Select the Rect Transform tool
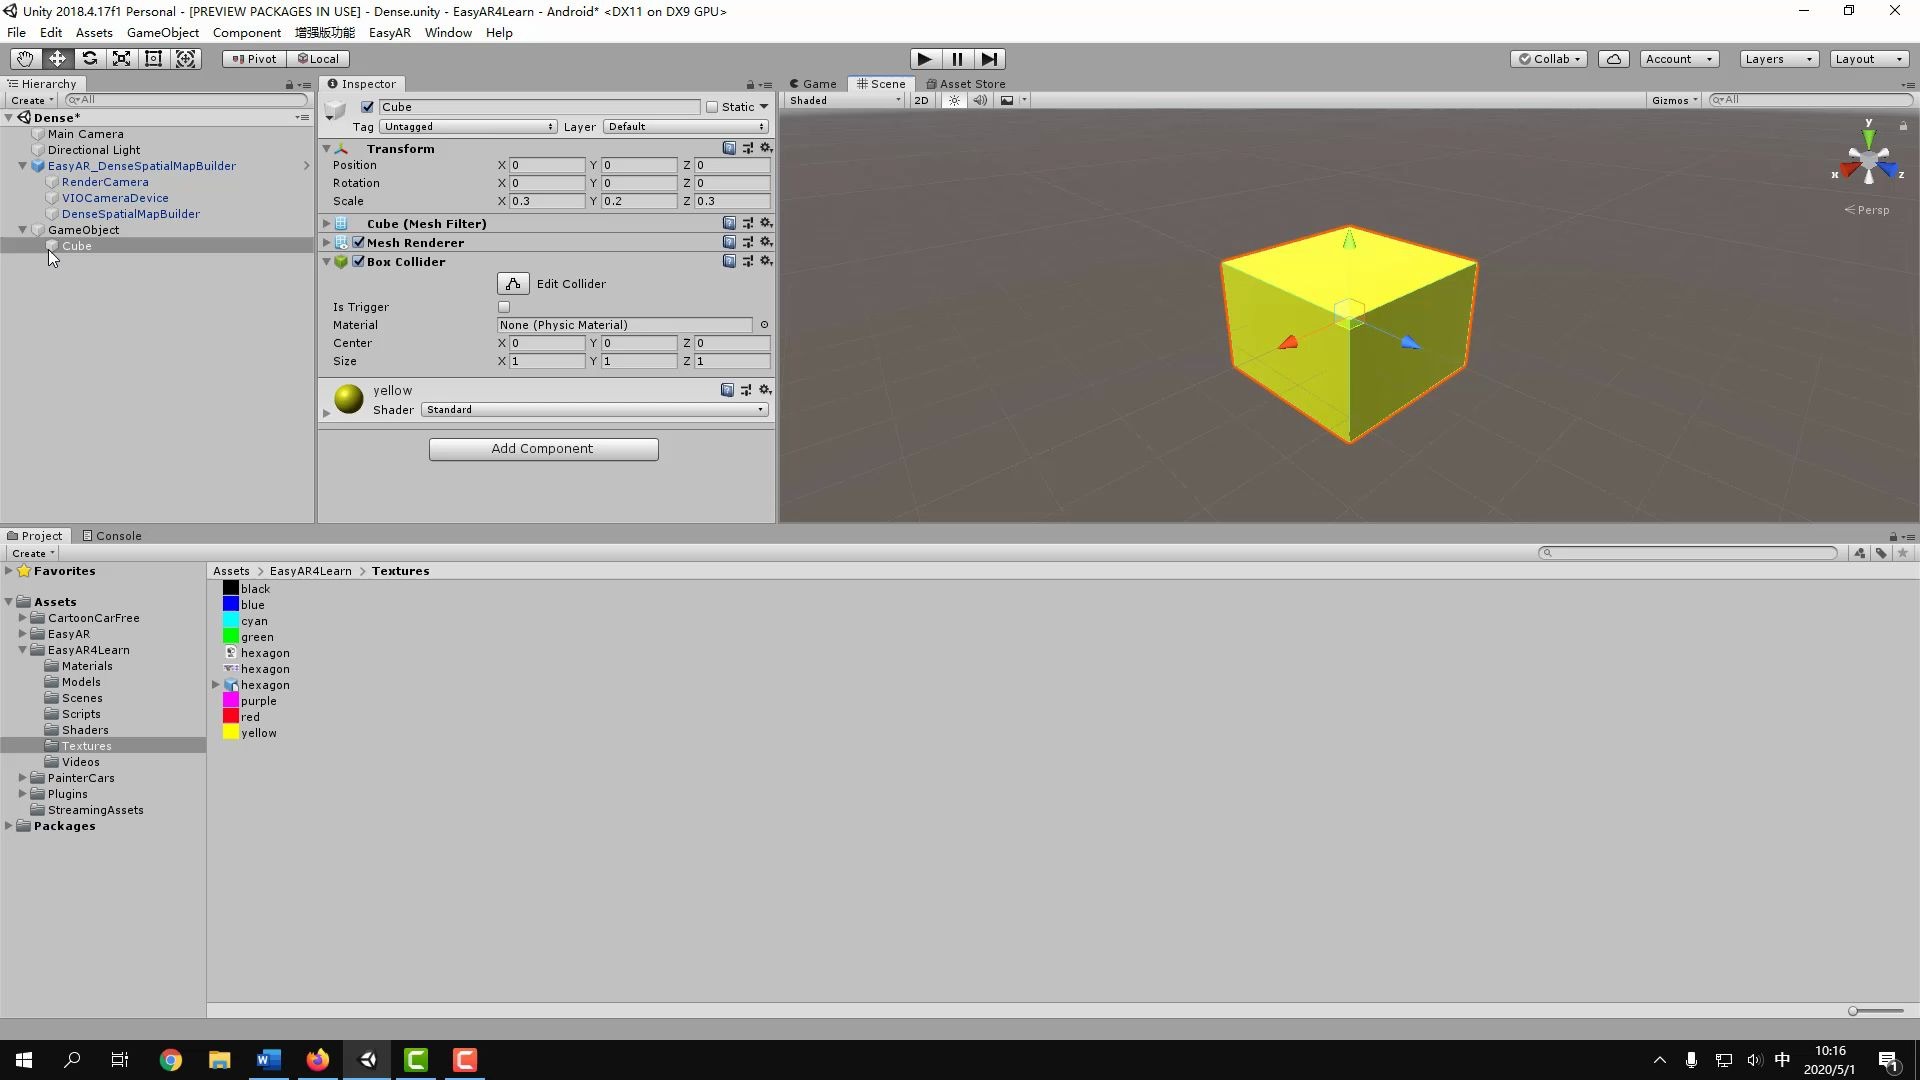This screenshot has width=1920, height=1080. tap(154, 59)
